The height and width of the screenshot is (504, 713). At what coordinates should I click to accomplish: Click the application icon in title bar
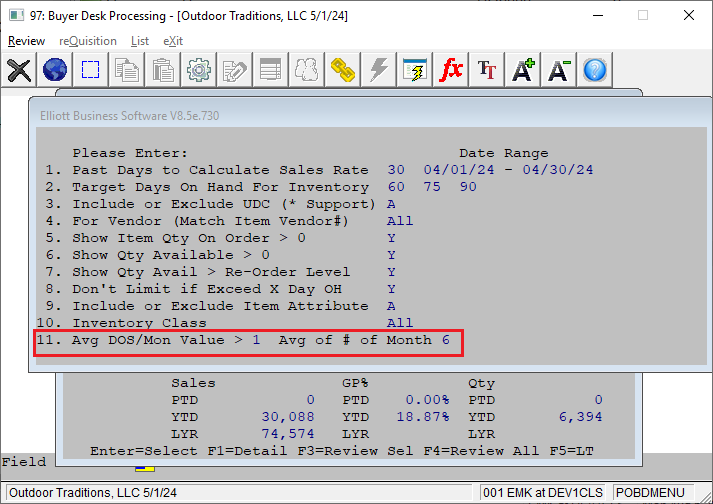pos(17,15)
